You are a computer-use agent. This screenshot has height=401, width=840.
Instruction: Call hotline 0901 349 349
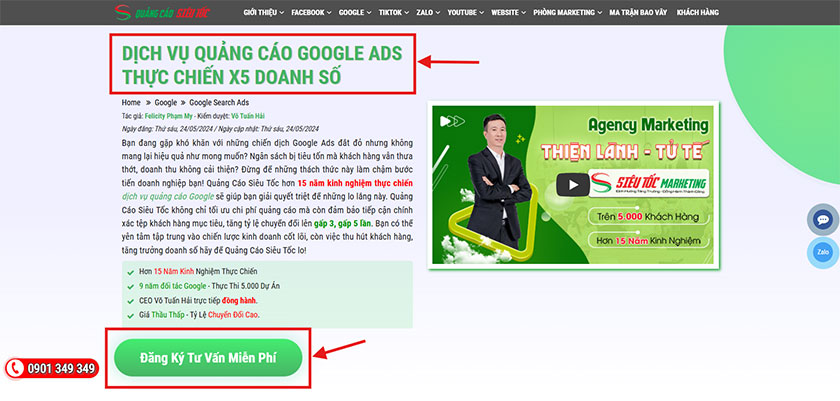52,368
